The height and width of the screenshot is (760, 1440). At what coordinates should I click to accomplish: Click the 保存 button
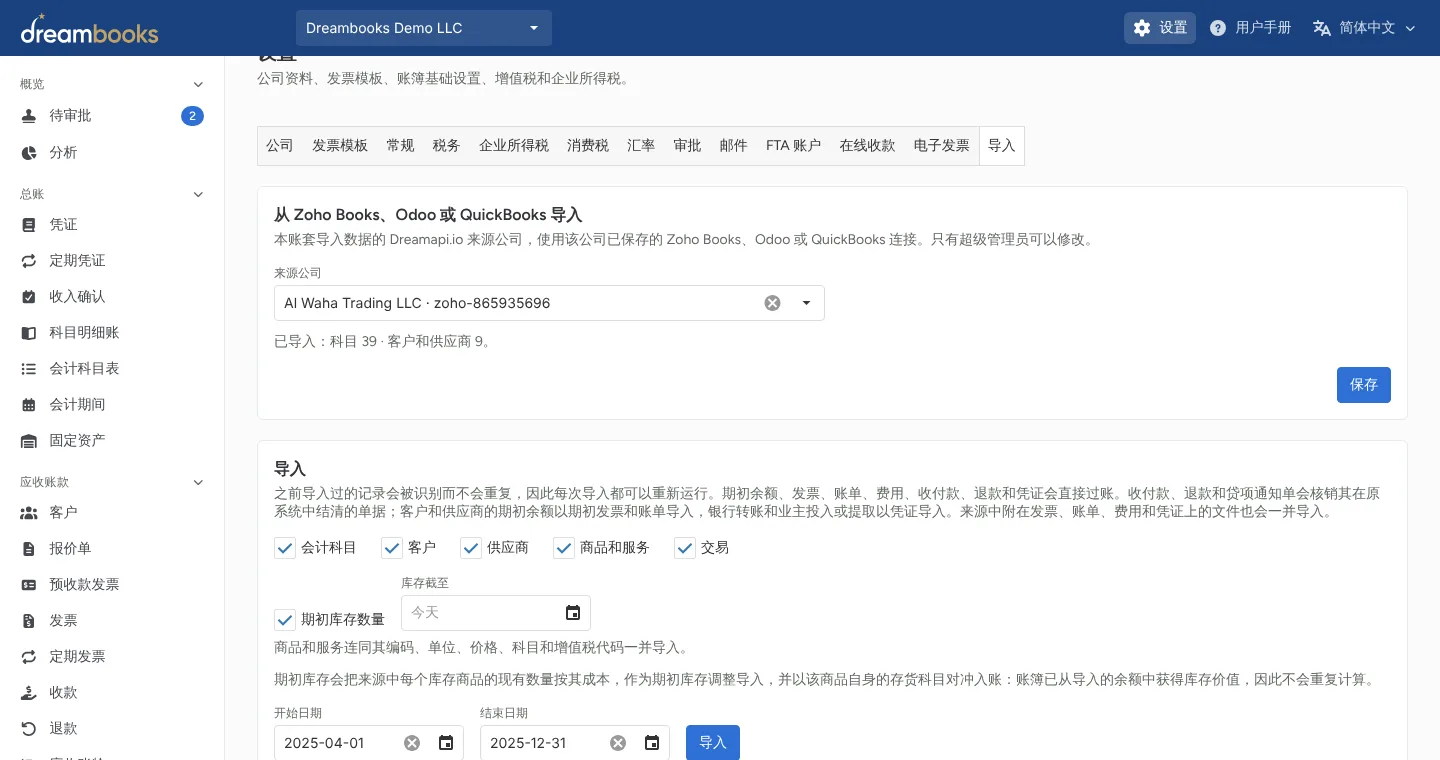(x=1364, y=385)
